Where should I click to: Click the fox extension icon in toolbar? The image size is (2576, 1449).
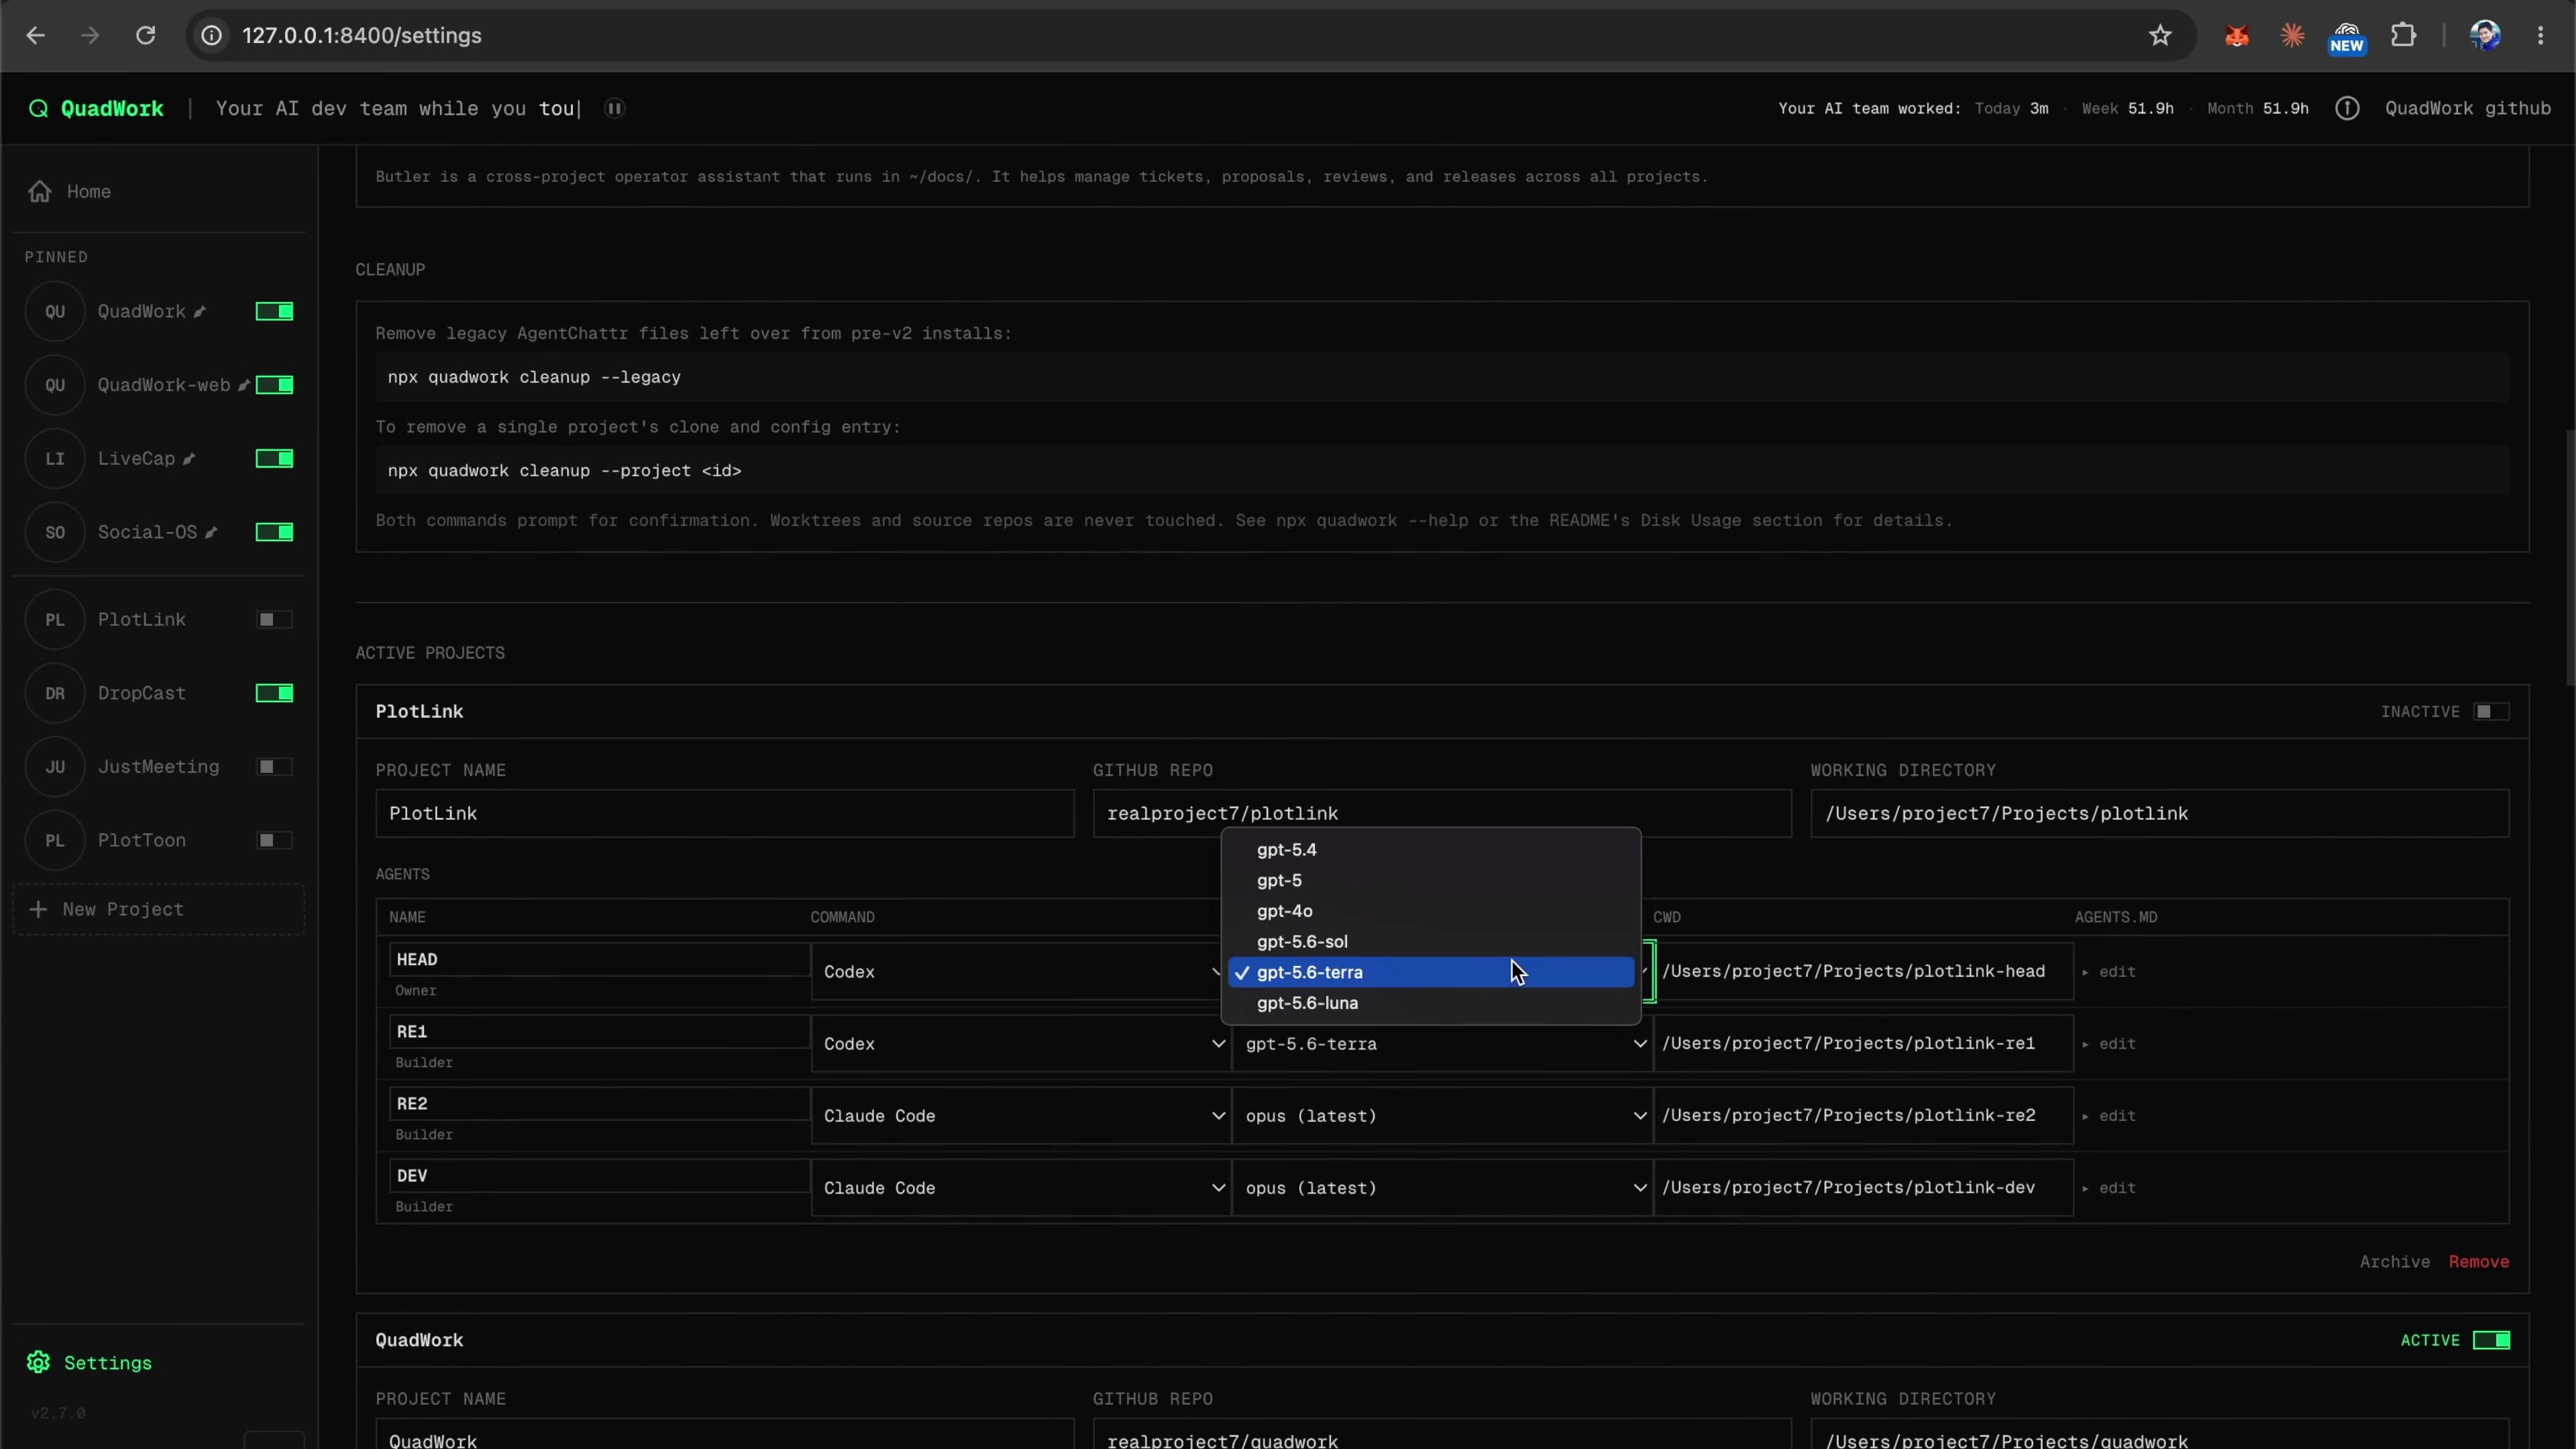point(2237,37)
